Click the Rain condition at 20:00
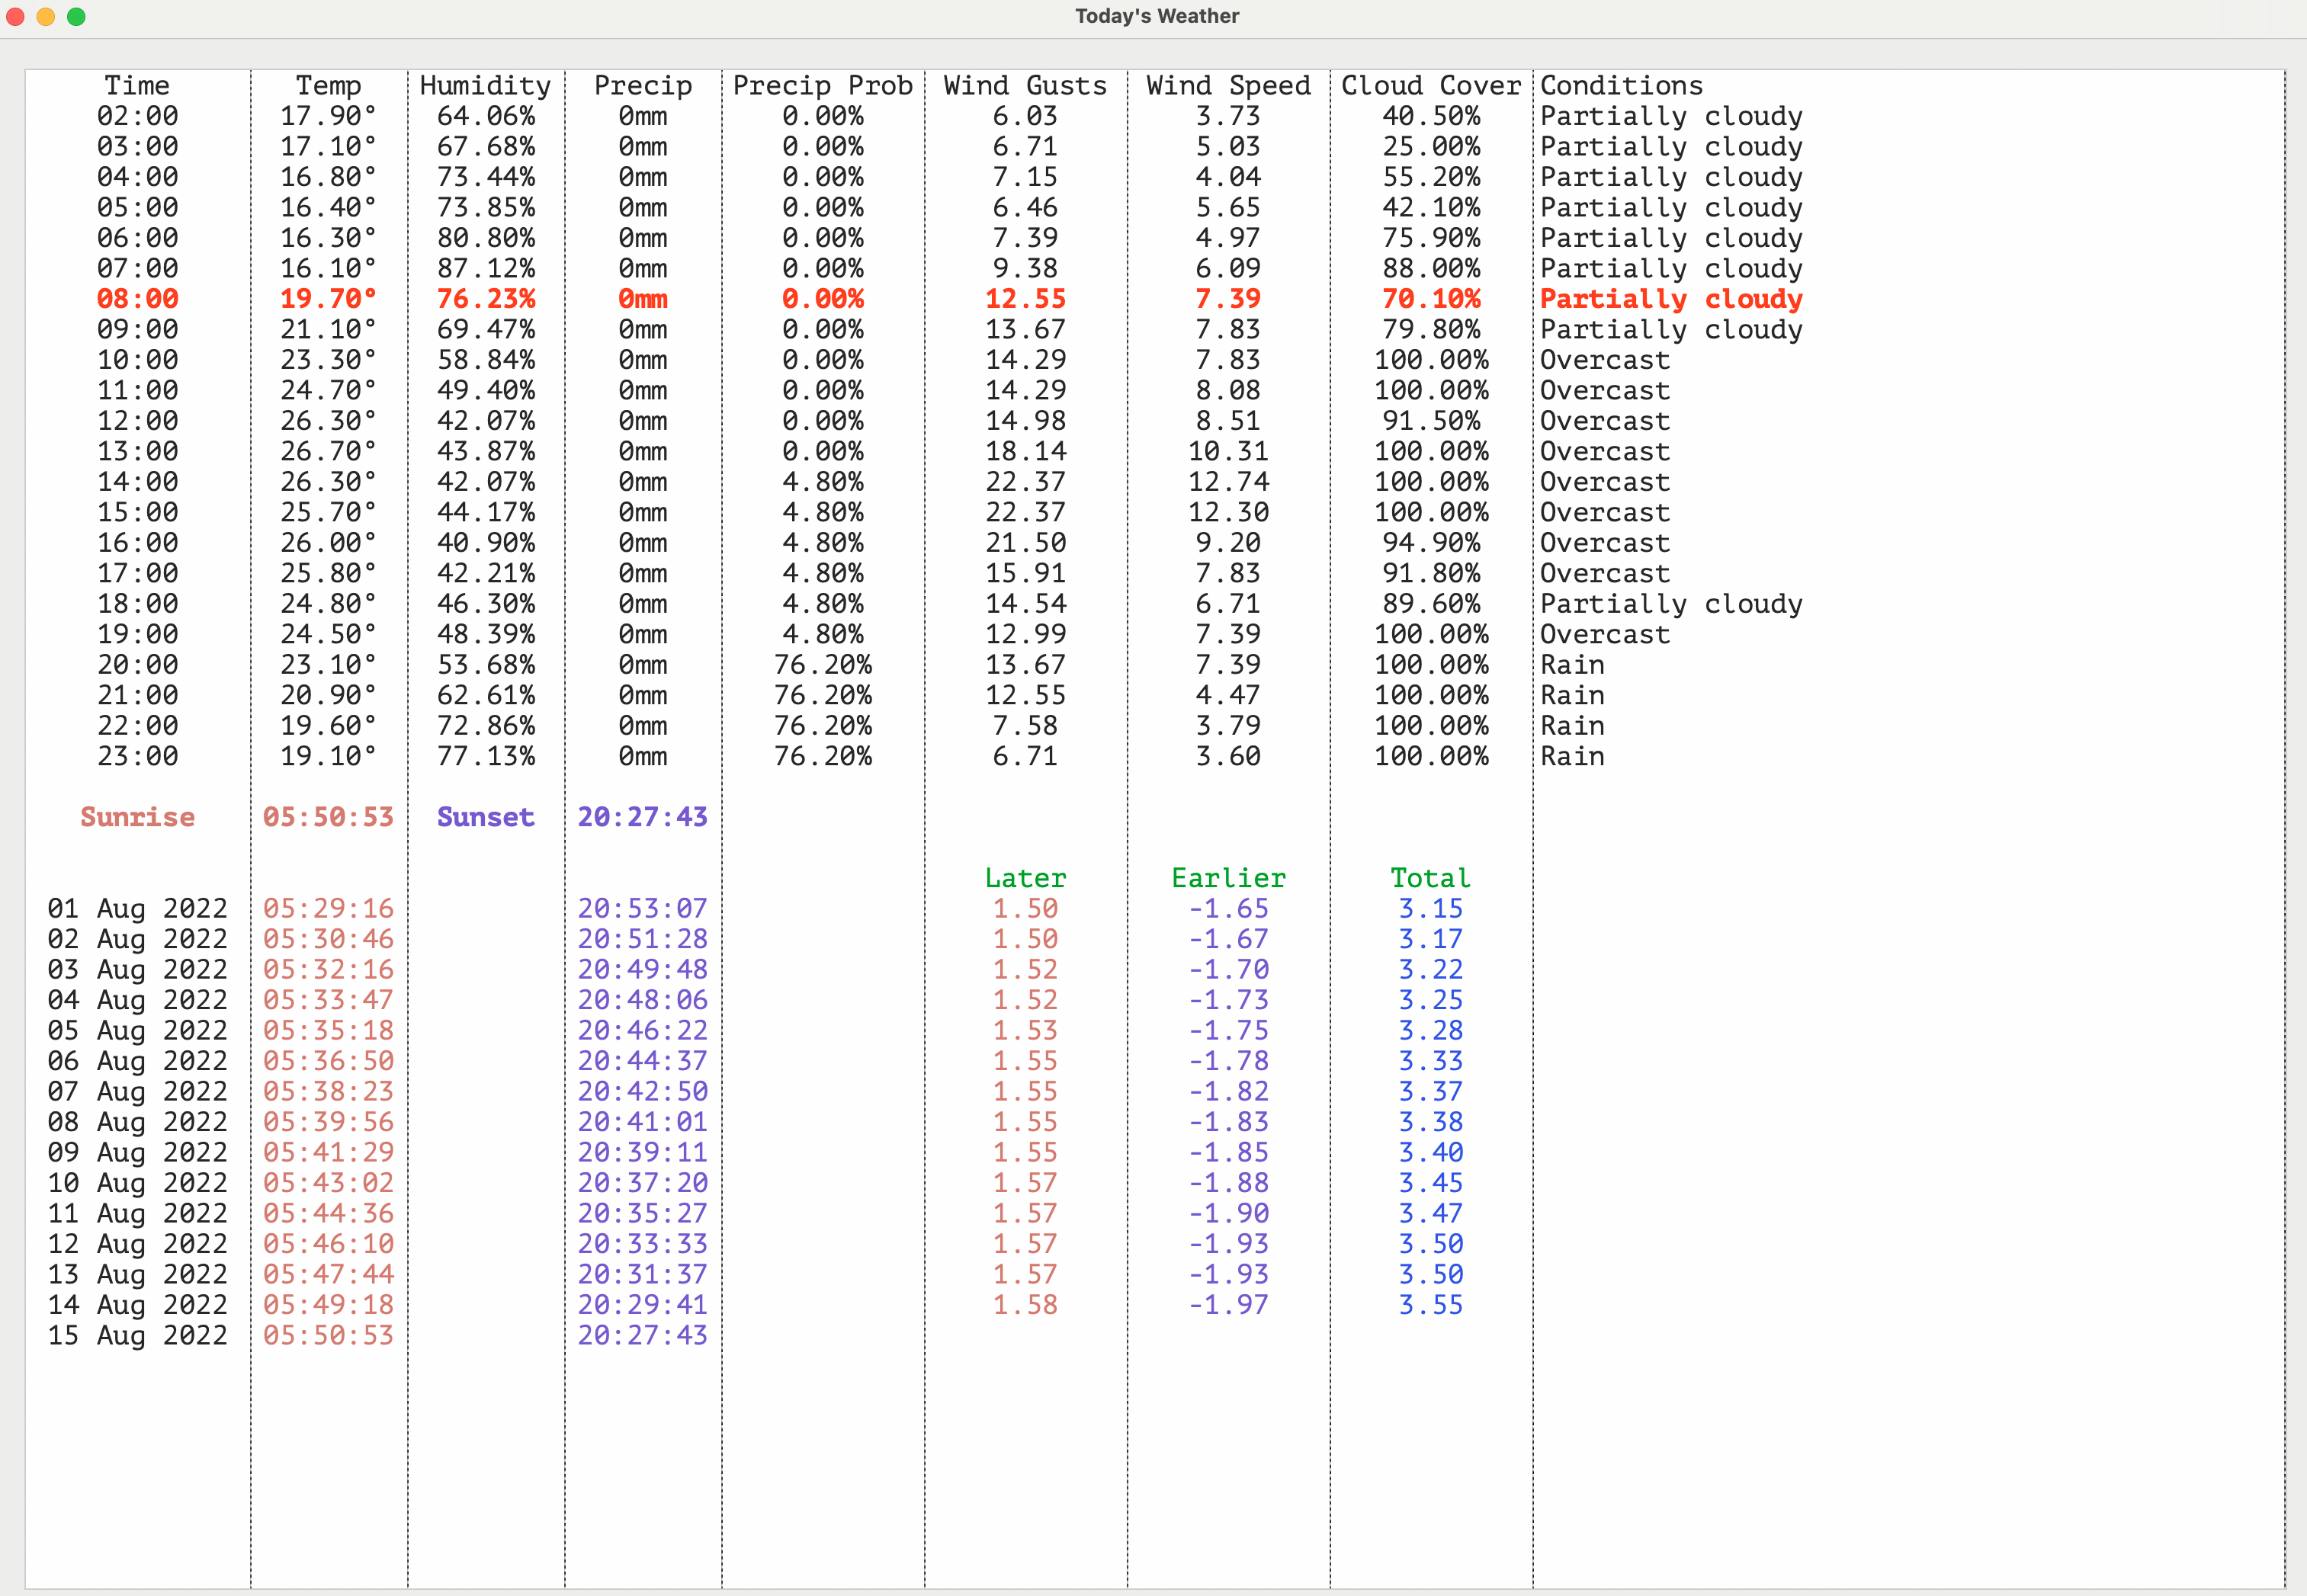Viewport: 2307px width, 1596px height. (x=1572, y=665)
